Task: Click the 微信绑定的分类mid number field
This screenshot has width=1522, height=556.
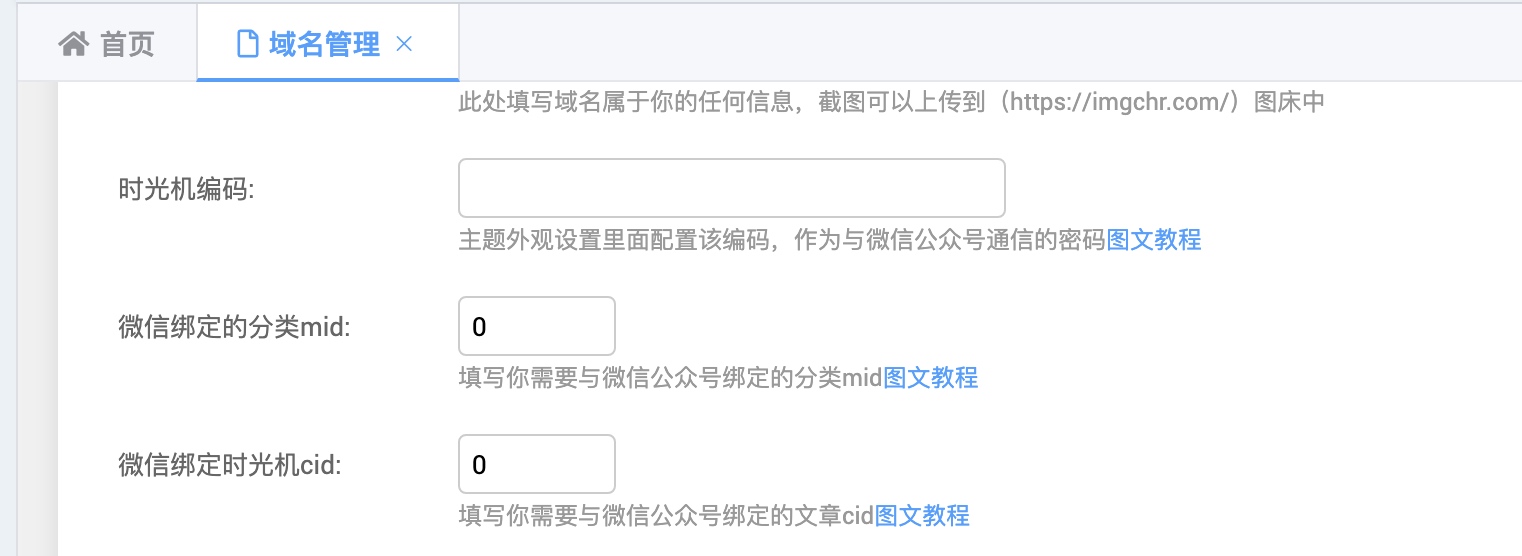Action: (x=536, y=326)
